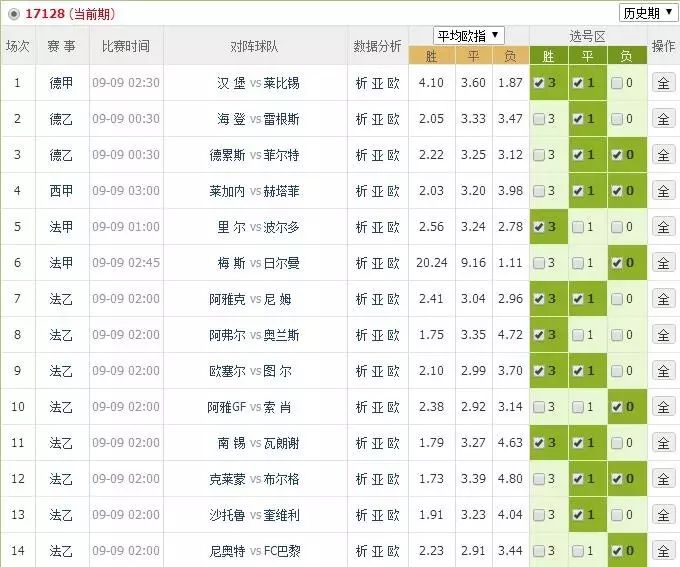Click team name 雷根斯 in match 2
The height and width of the screenshot is (567, 680).
point(281,119)
